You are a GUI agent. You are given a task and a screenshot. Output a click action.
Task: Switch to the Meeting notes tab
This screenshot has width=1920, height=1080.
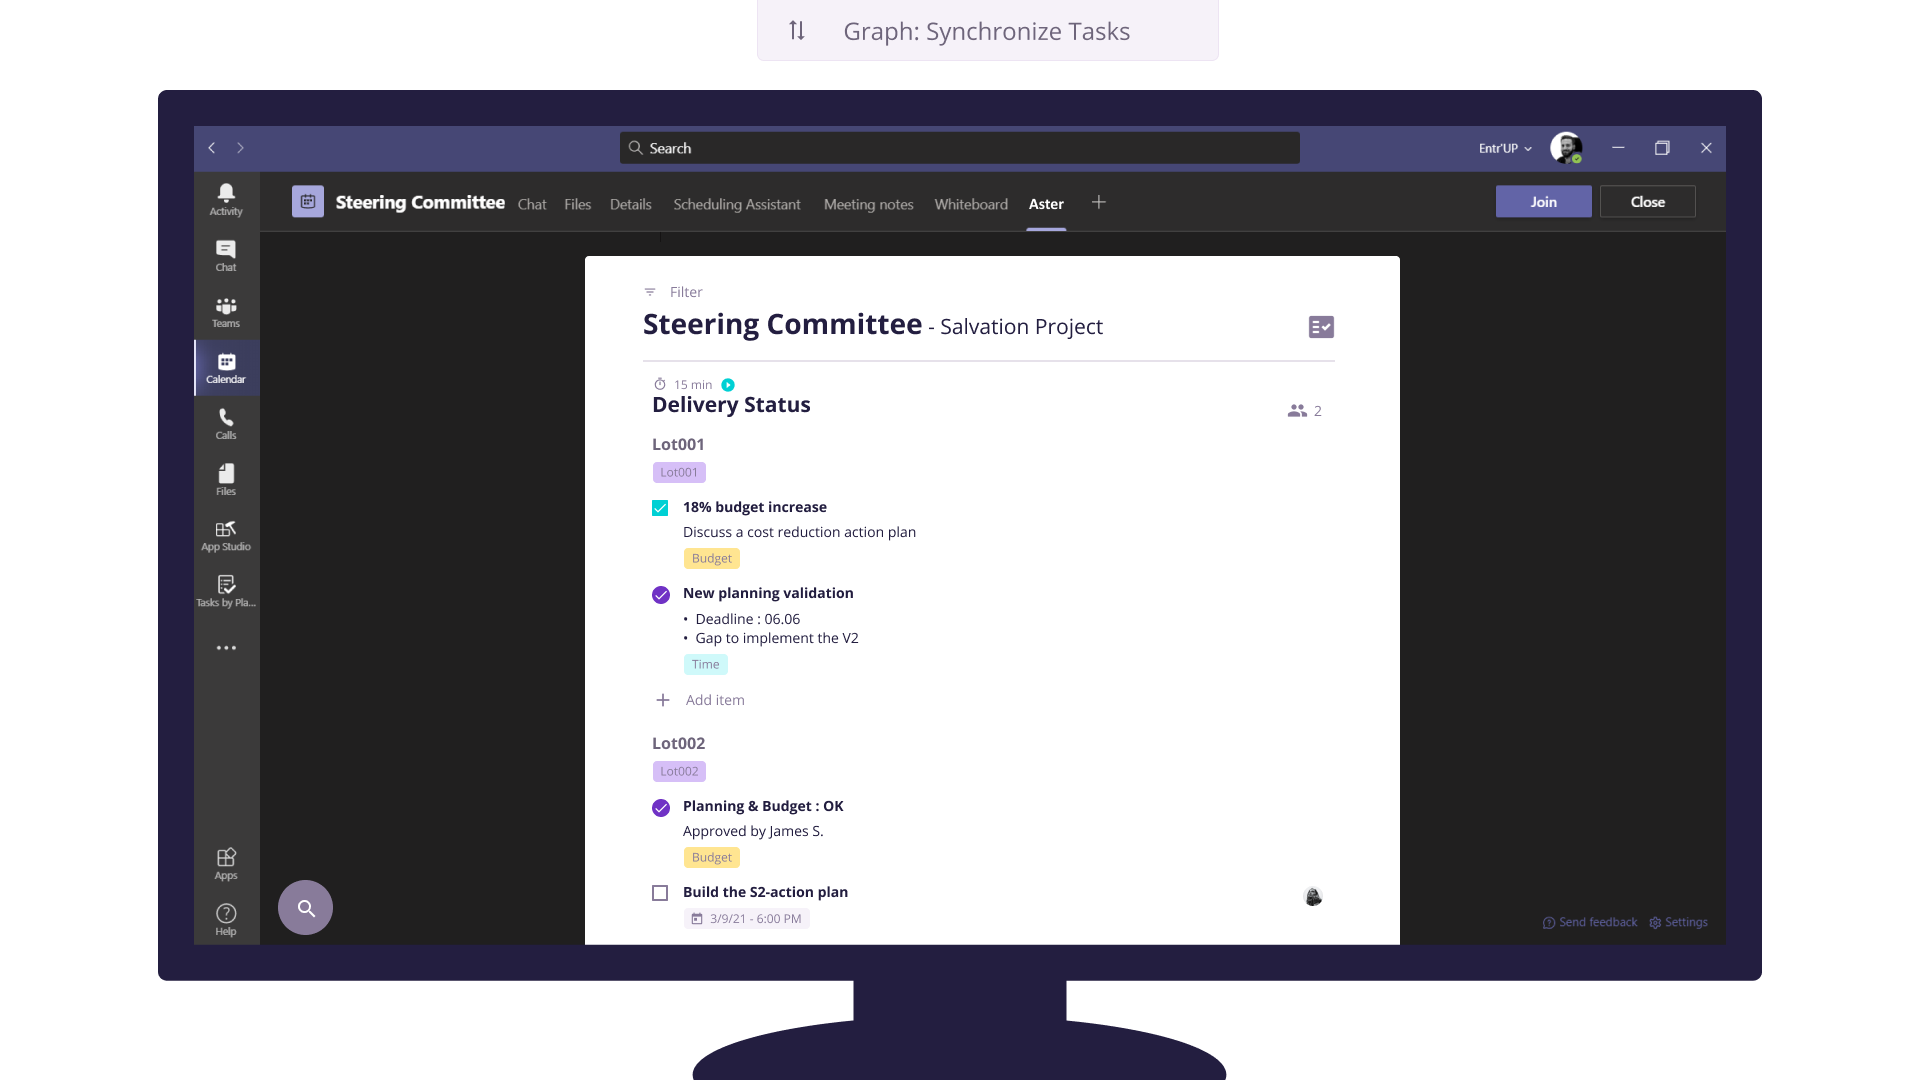coord(868,204)
